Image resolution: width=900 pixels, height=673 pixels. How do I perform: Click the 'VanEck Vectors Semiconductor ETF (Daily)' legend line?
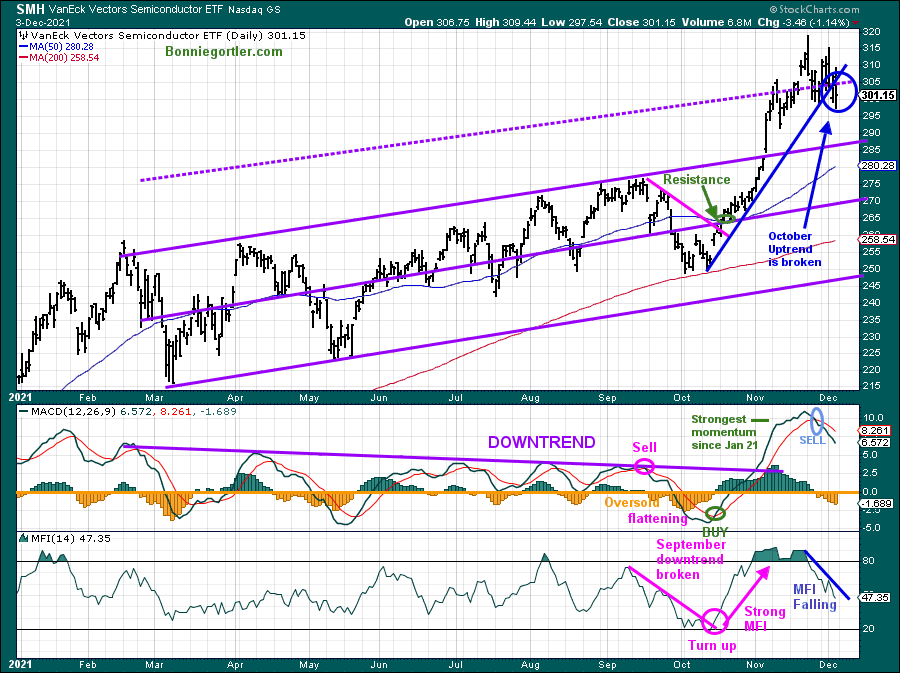click(x=162, y=36)
